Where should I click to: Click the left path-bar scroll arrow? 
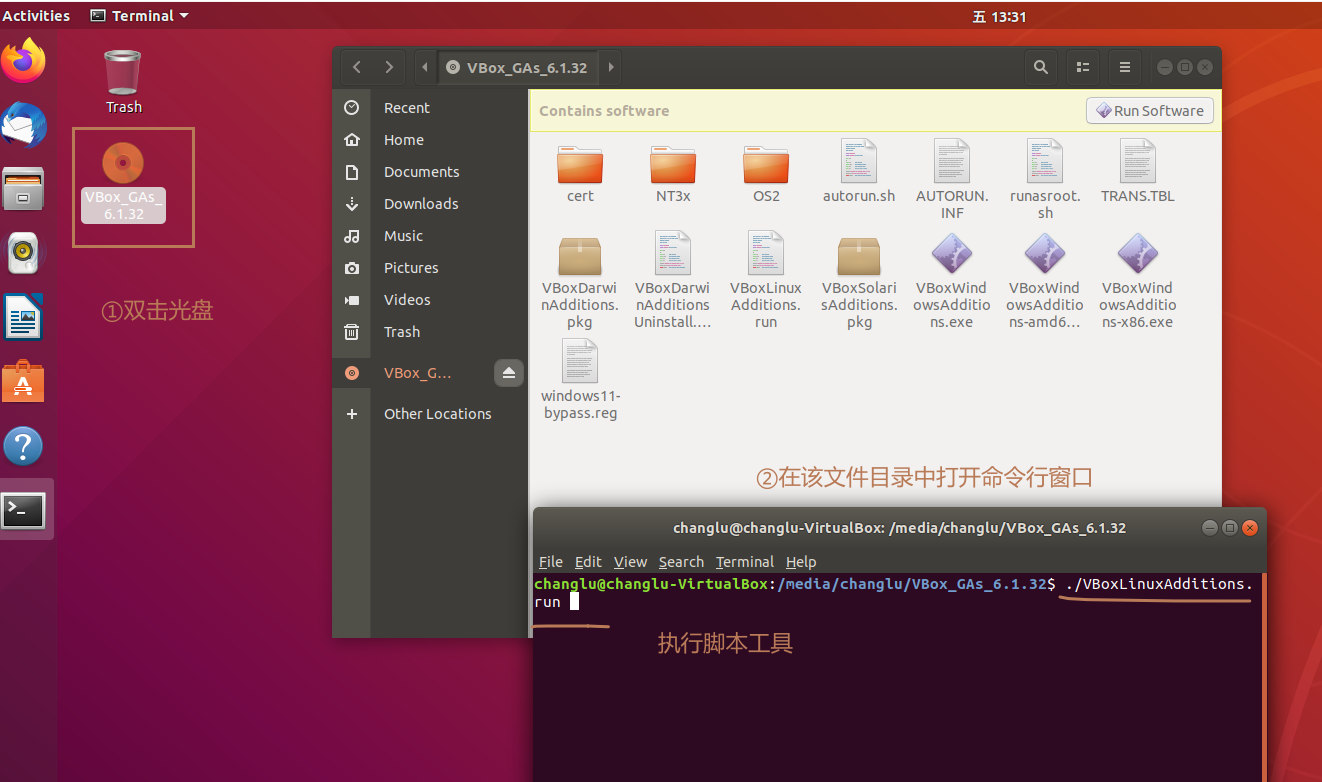coord(425,67)
